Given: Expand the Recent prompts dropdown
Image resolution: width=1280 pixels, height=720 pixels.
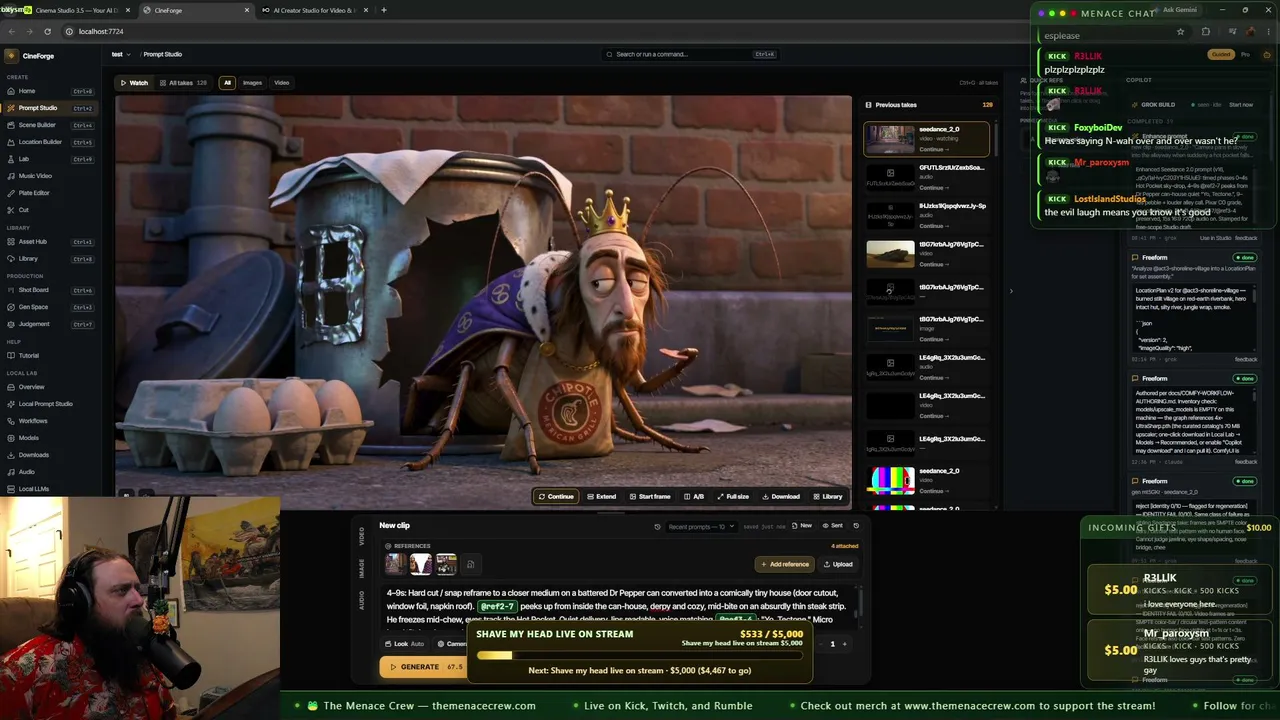Looking at the screenshot, I should pos(701,526).
